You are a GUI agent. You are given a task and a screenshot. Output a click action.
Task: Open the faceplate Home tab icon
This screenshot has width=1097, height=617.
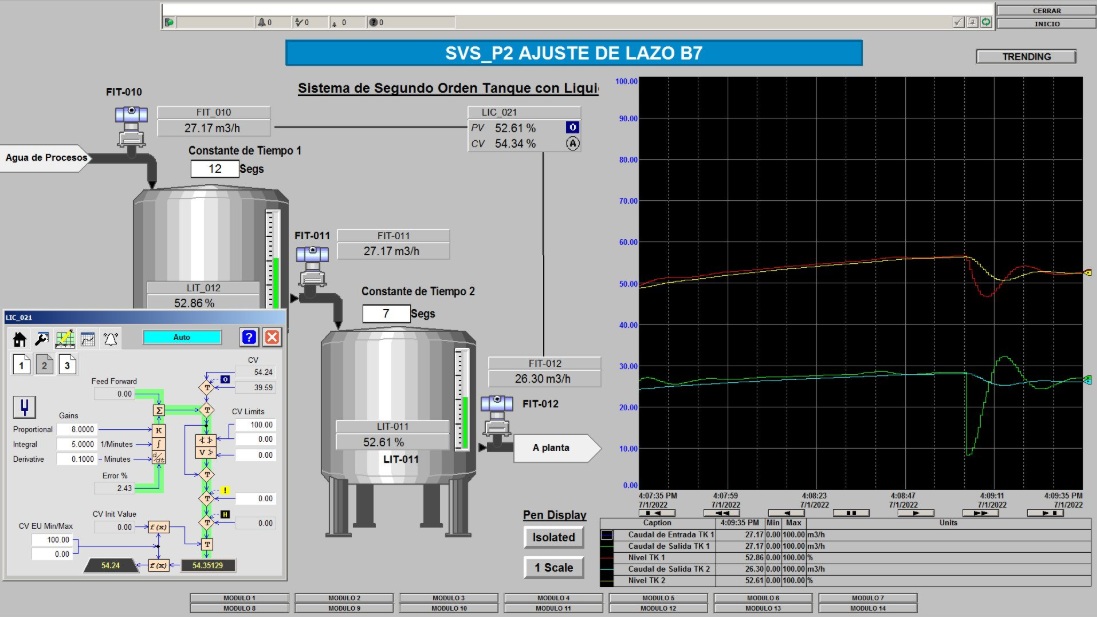pos(19,338)
